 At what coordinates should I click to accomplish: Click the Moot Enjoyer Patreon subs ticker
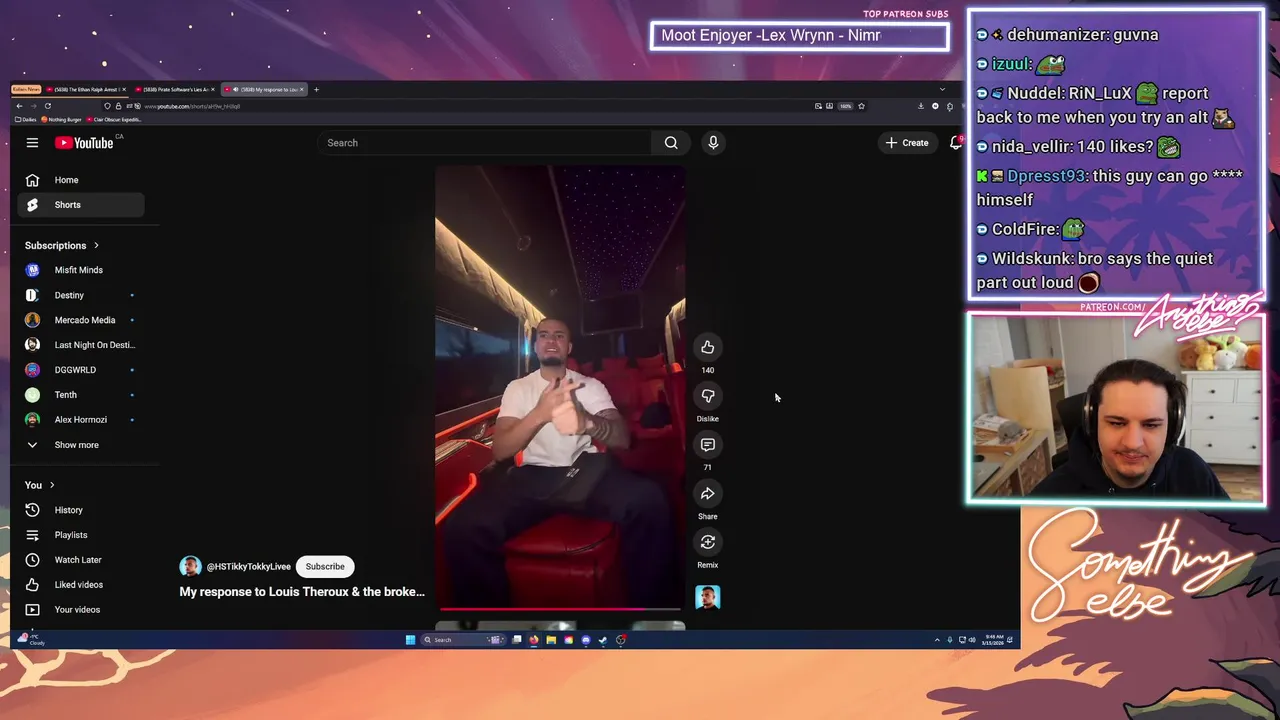pyautogui.click(x=799, y=36)
